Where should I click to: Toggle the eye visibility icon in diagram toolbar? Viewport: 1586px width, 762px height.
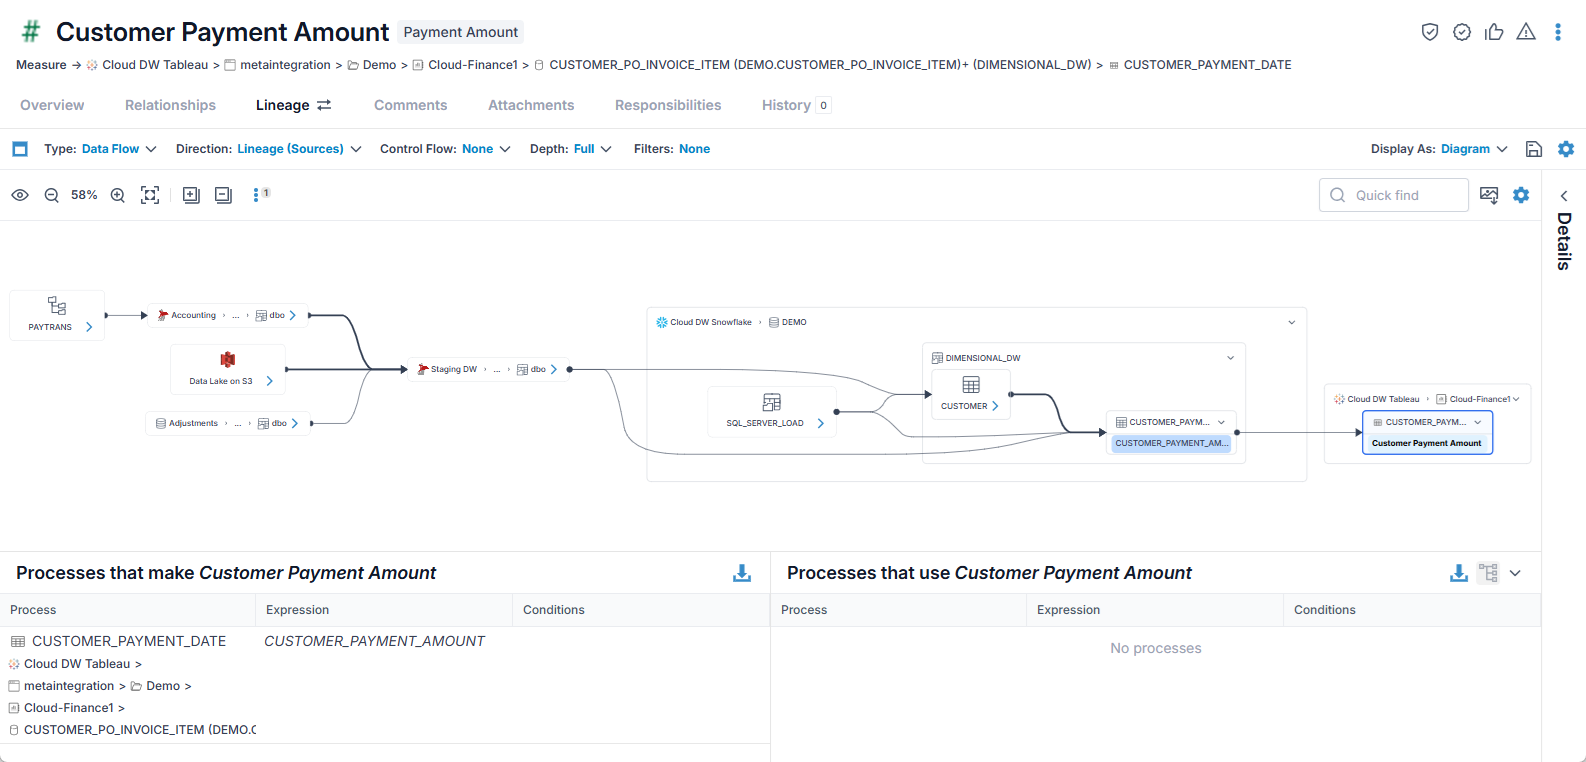pyautogui.click(x=20, y=195)
